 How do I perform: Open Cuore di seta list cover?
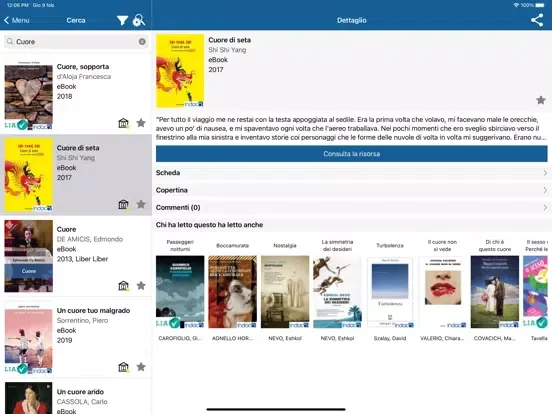tap(29, 175)
